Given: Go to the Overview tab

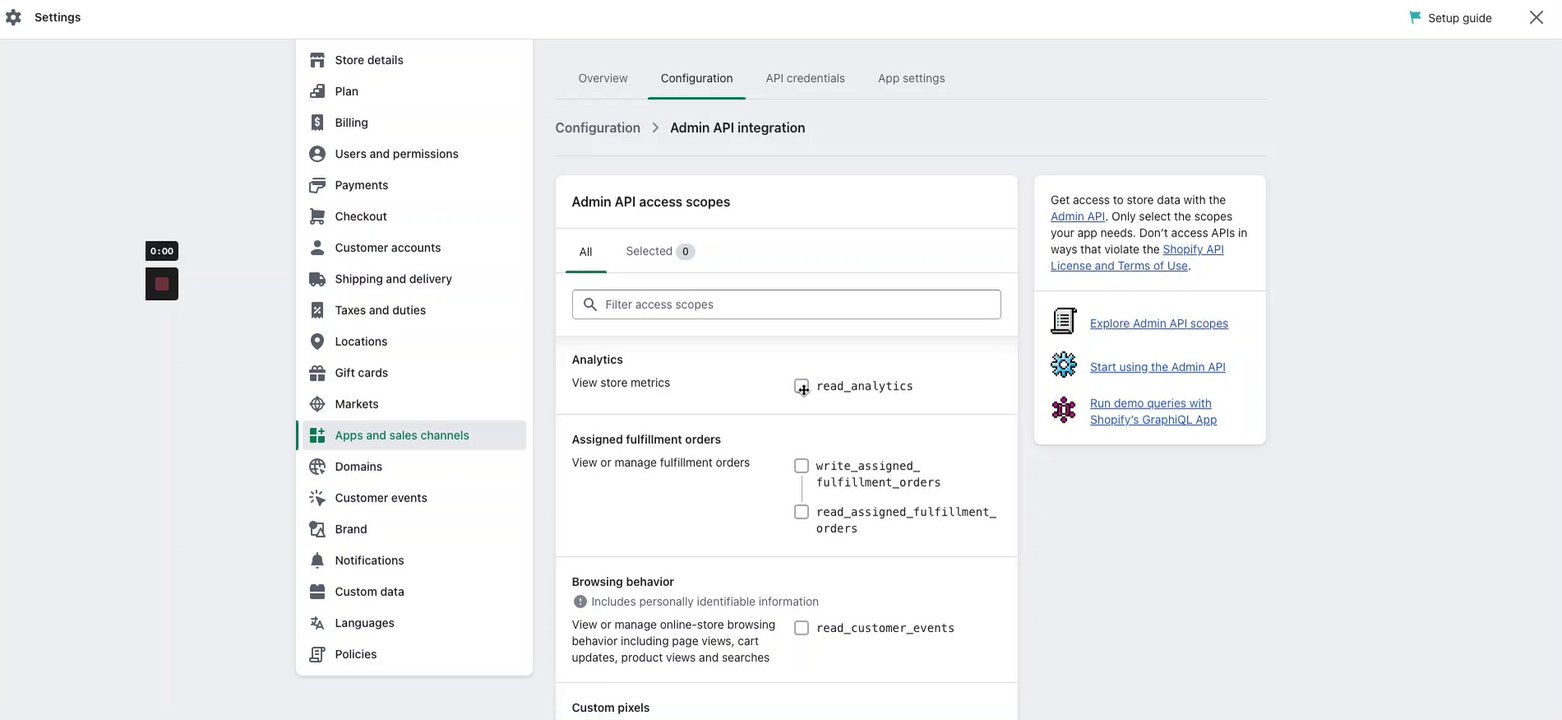Looking at the screenshot, I should (603, 78).
